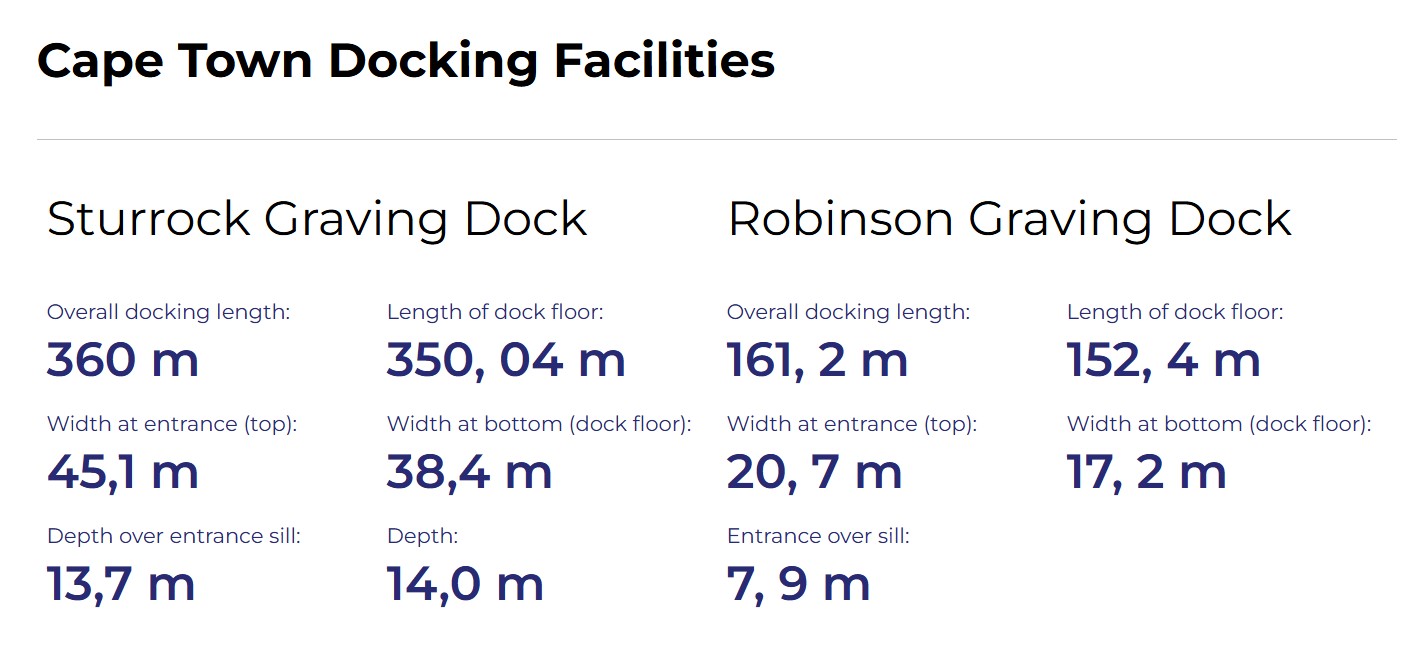This screenshot has width=1416, height=658.
Task: Click the 20, 7 m entrance width
Action: click(x=814, y=472)
